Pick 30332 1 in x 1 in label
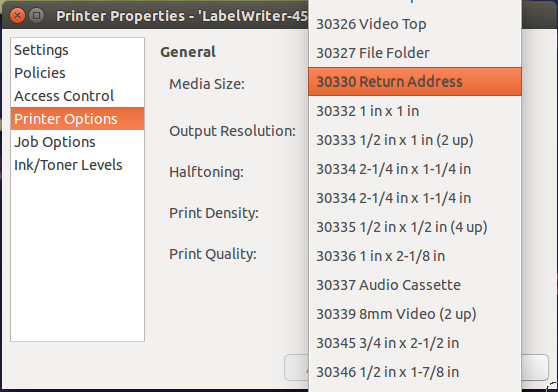The height and width of the screenshot is (392, 558). [415, 111]
